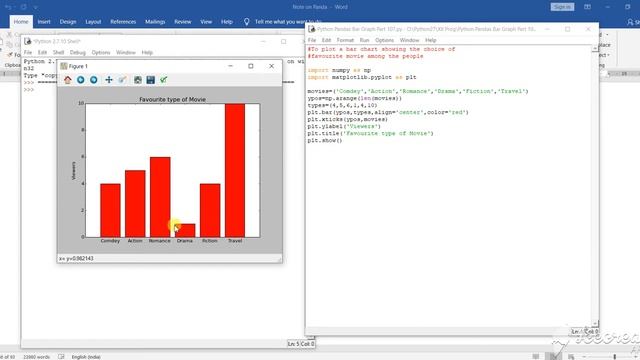Maximize the Figure 1 window
The image size is (640, 360).
coord(251,66)
